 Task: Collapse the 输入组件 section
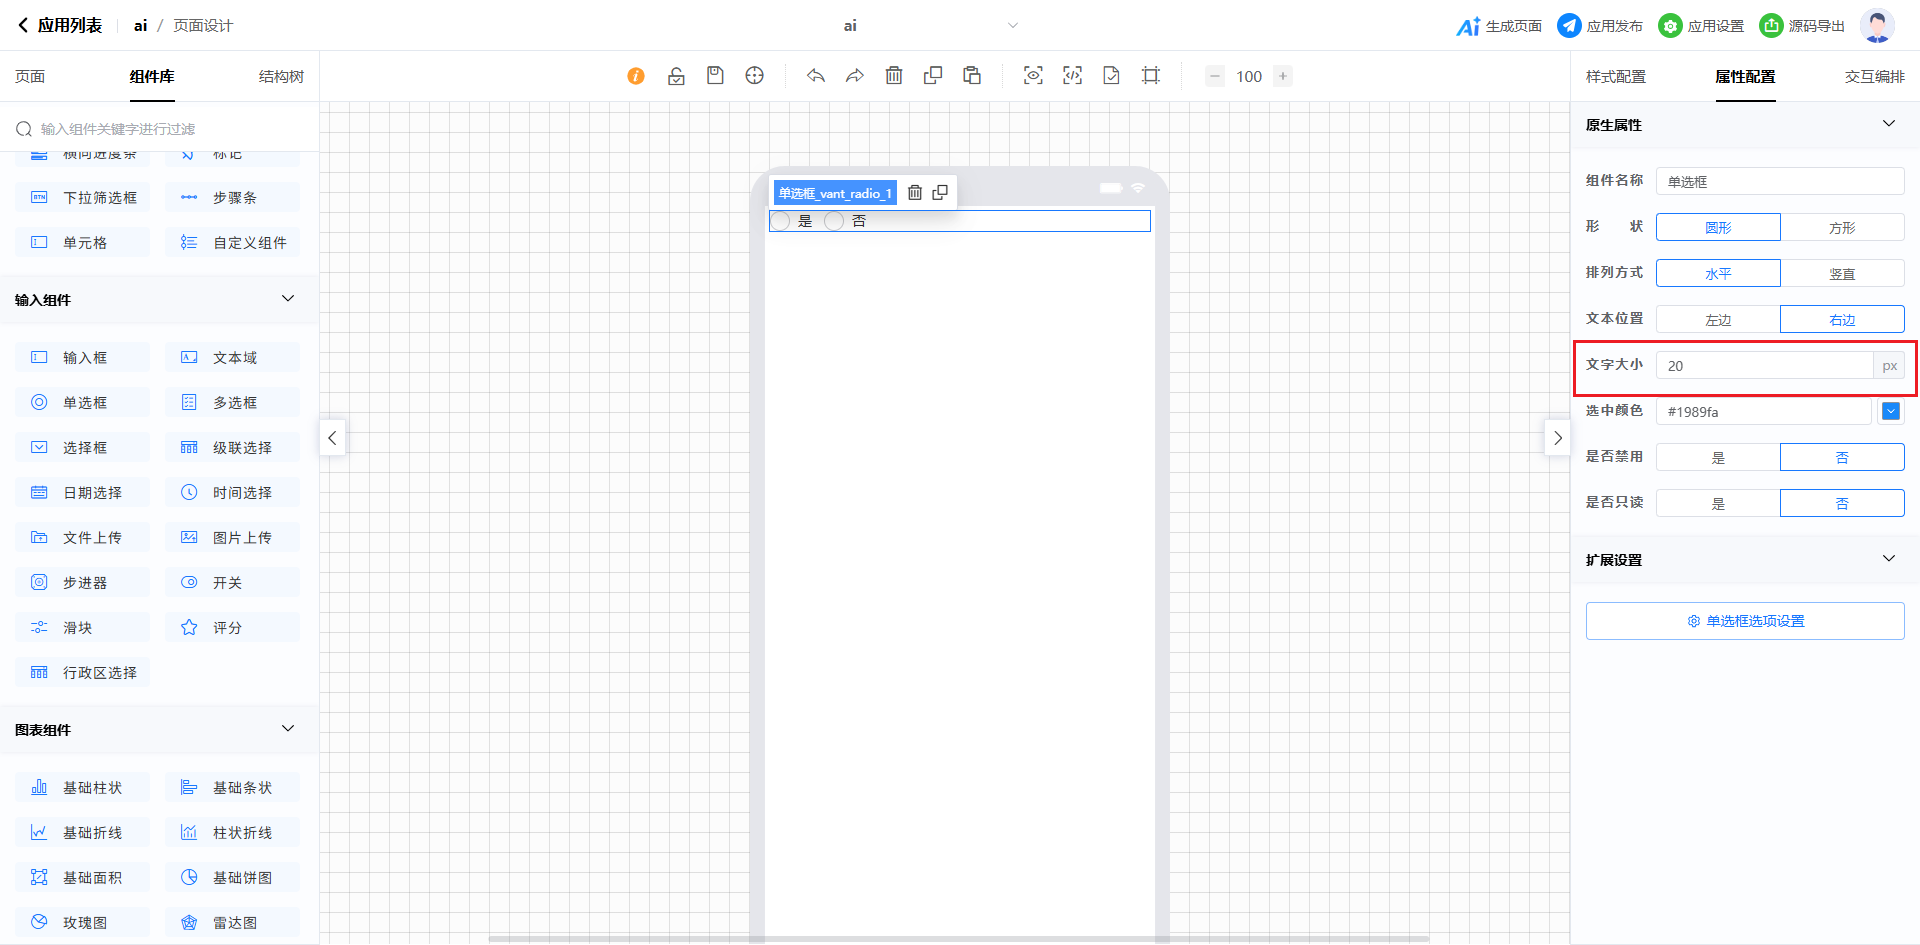[x=288, y=299]
